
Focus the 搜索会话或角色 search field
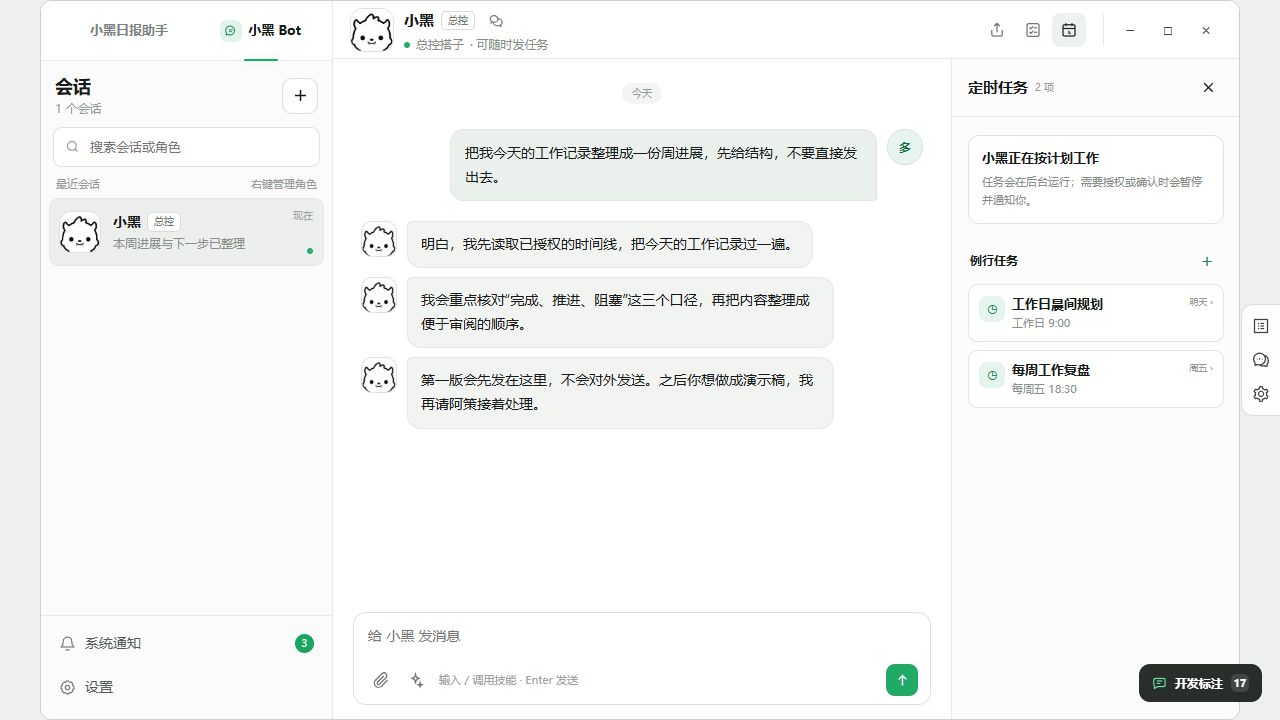[x=186, y=146]
